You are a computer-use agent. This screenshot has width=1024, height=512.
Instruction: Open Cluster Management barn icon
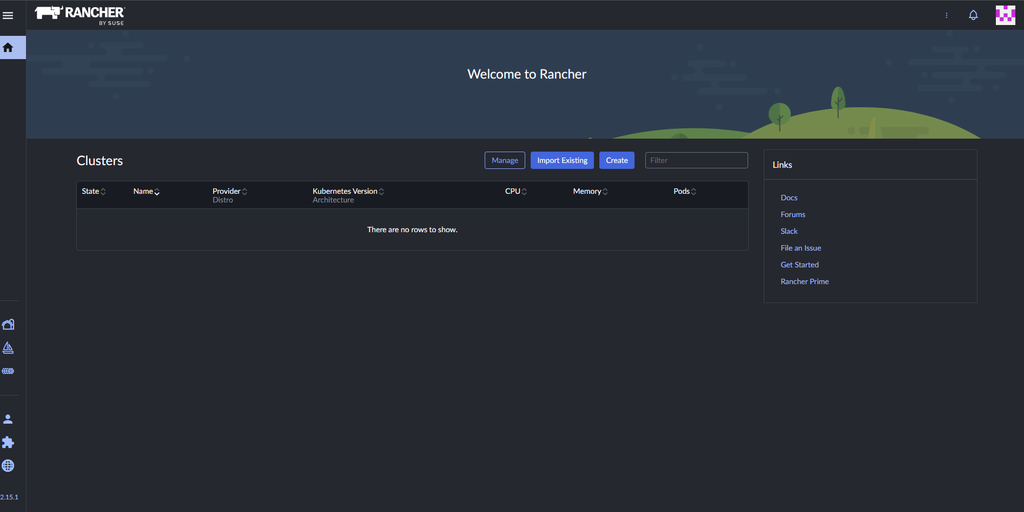8,325
